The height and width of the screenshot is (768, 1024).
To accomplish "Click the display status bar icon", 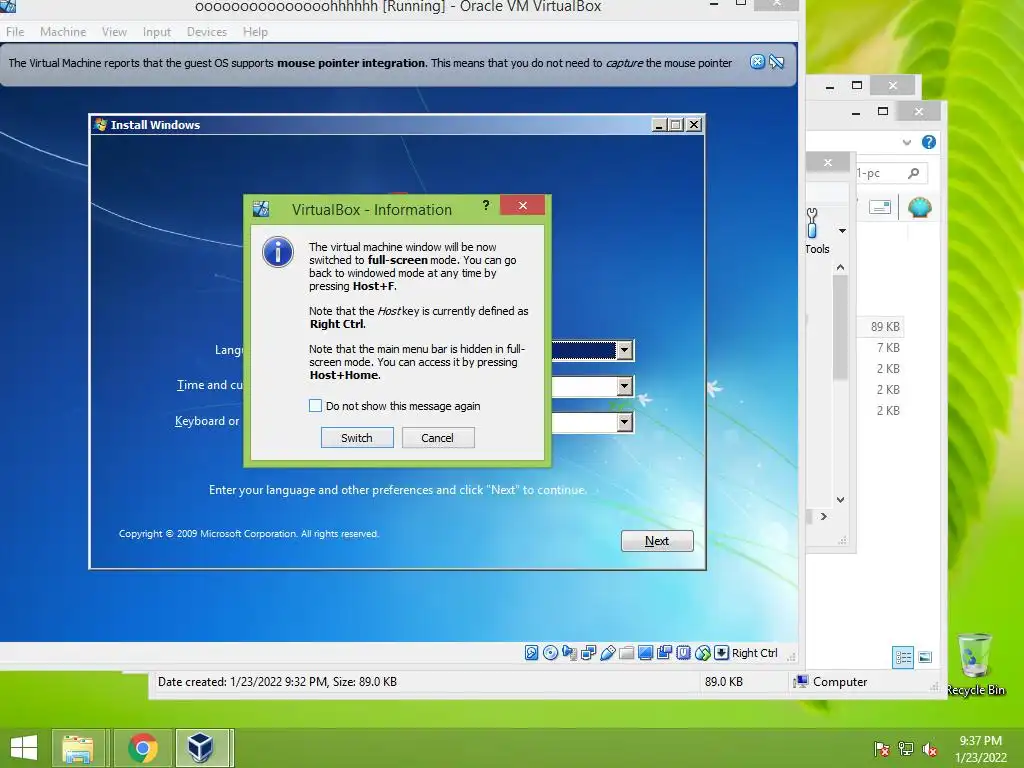I will (x=645, y=653).
